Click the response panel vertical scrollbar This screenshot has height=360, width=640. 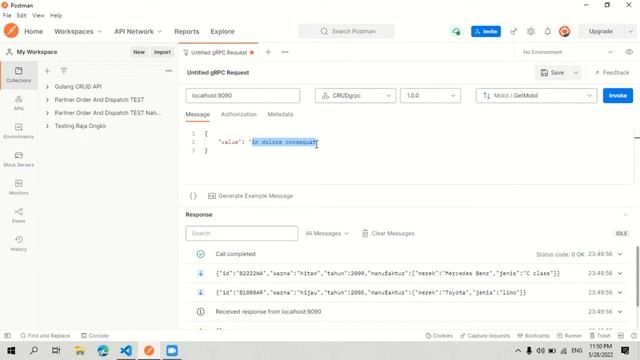638,276
